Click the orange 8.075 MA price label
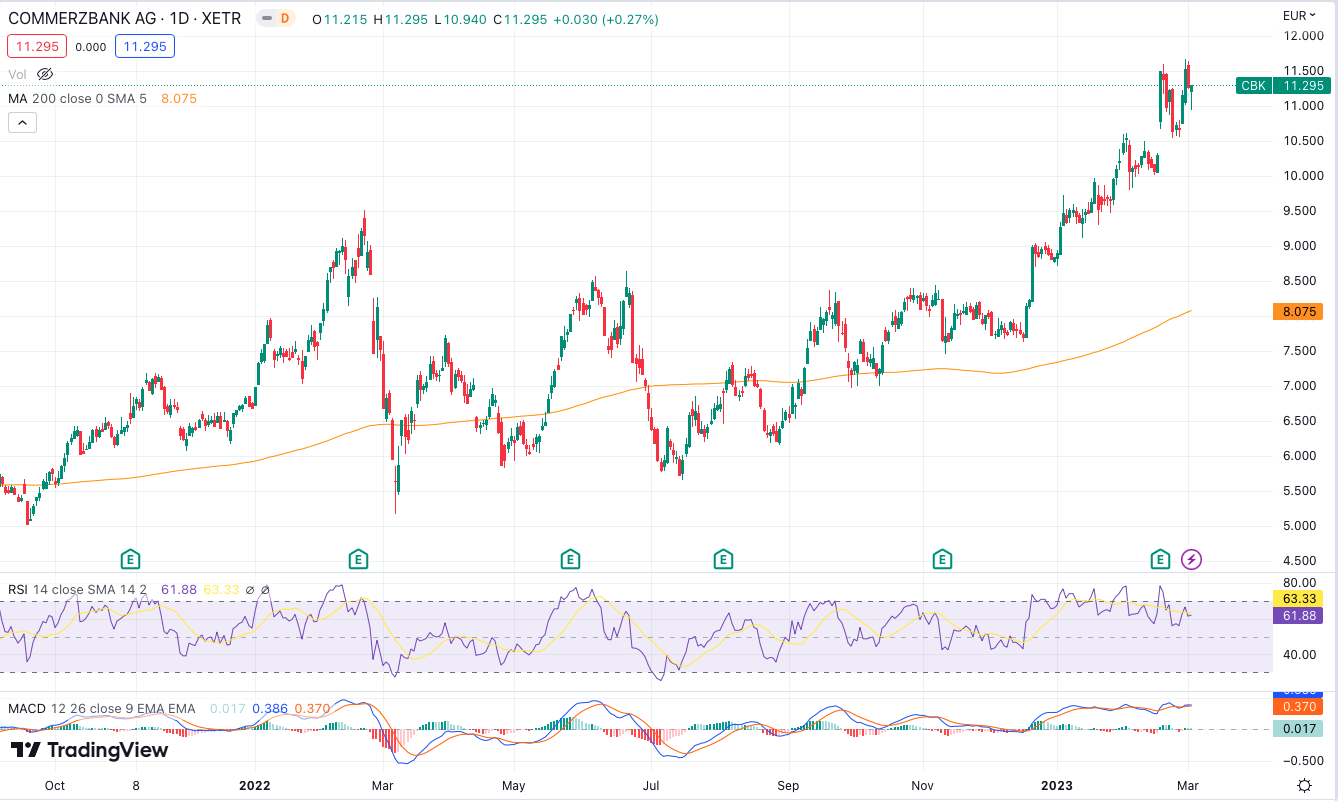This screenshot has width=1338, height=801. pos(1298,311)
